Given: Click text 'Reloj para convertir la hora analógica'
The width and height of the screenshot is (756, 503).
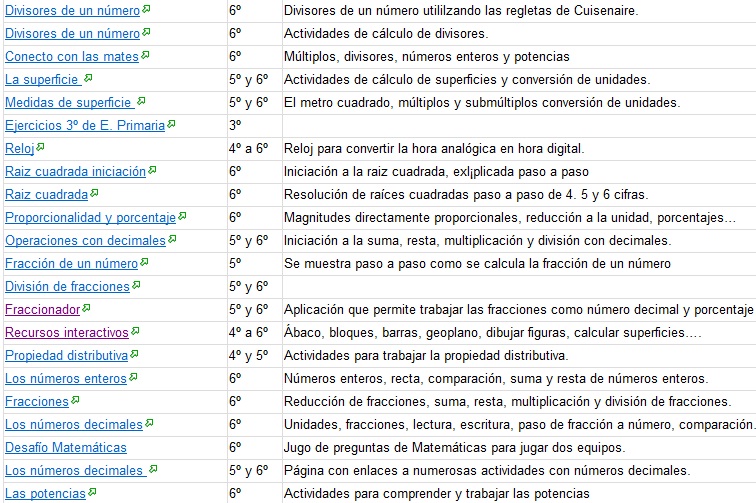Looking at the screenshot, I should point(434,149).
